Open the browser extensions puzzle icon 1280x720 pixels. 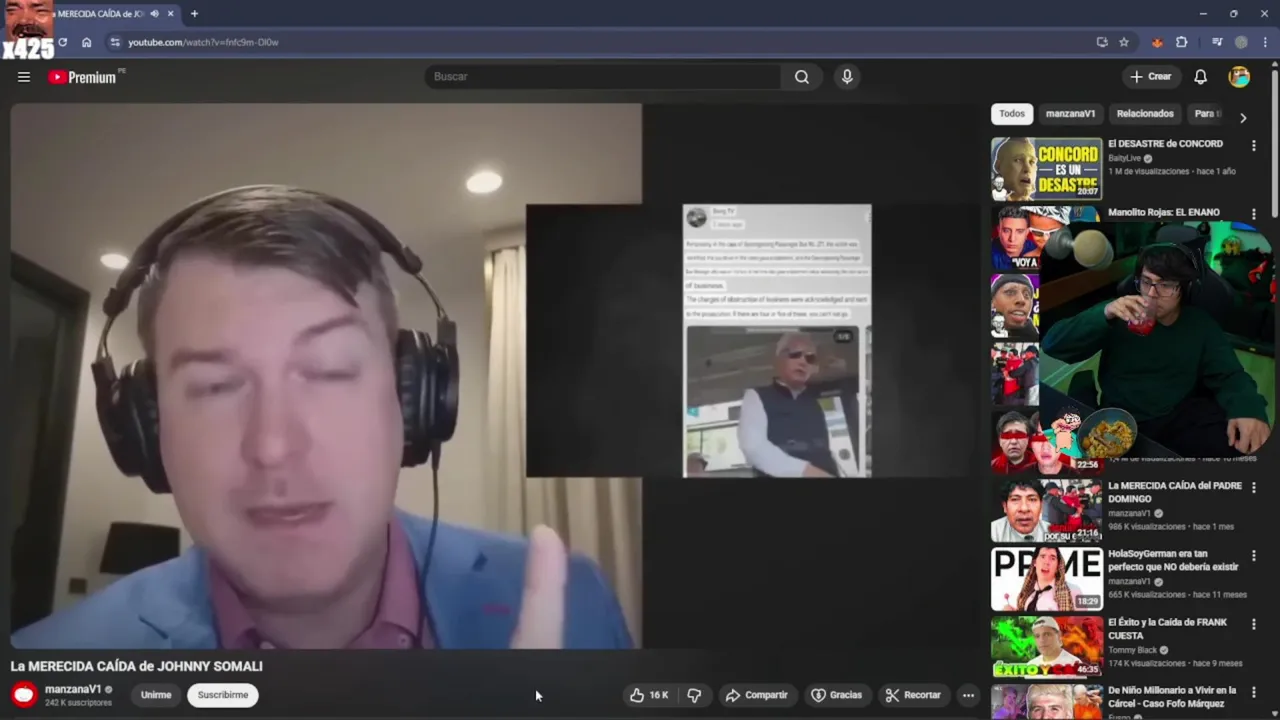pyautogui.click(x=1182, y=42)
